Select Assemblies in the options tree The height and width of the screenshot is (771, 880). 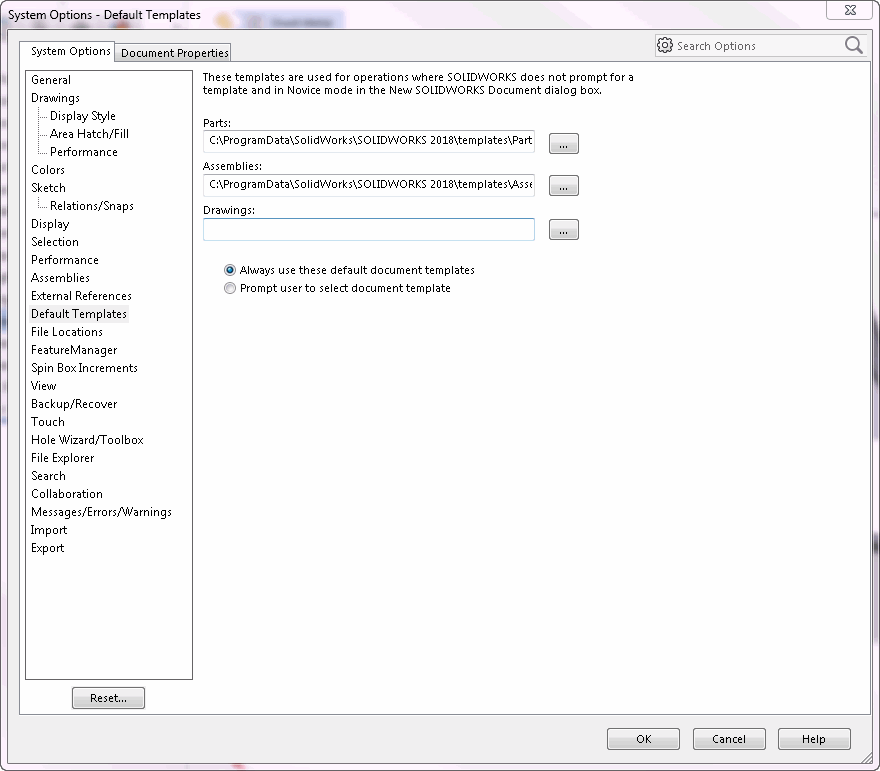[x=60, y=278]
